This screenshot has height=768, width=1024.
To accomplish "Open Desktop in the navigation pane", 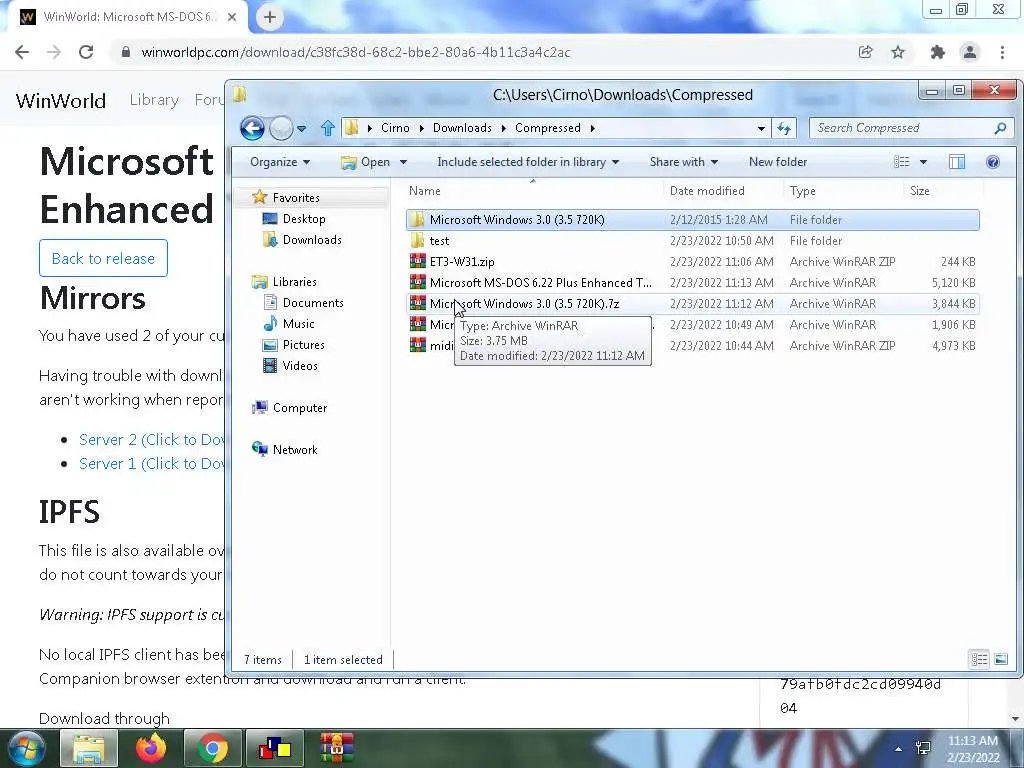I will pyautogui.click(x=304, y=219).
